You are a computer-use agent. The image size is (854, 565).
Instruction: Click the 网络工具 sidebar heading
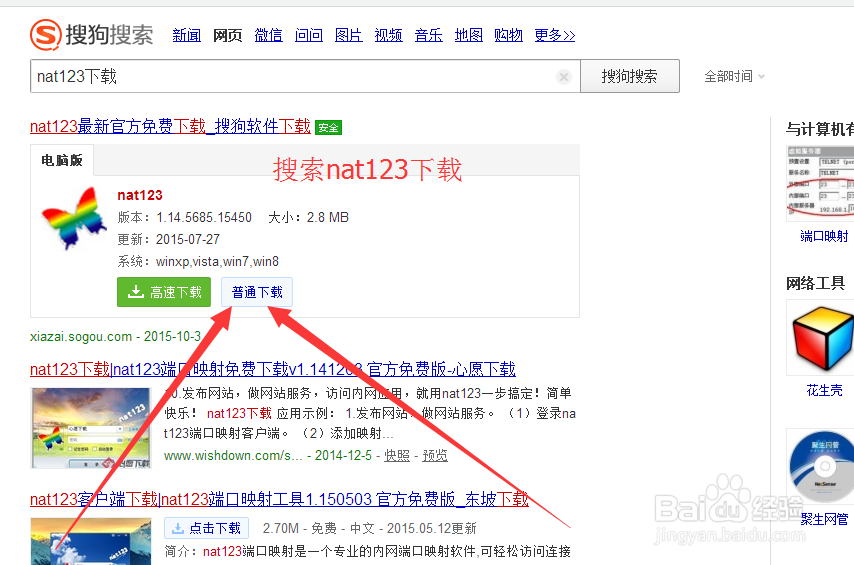coord(815,283)
